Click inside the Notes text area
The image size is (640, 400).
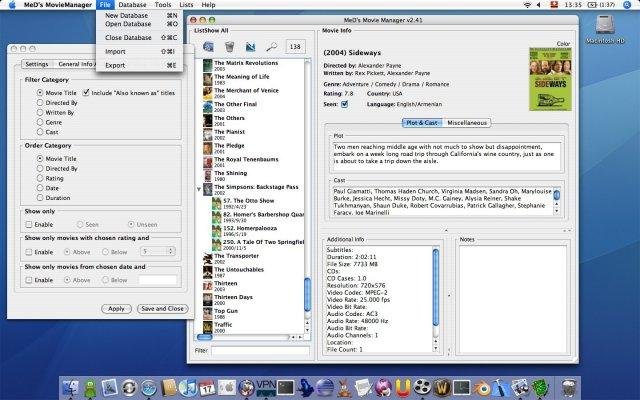513,299
